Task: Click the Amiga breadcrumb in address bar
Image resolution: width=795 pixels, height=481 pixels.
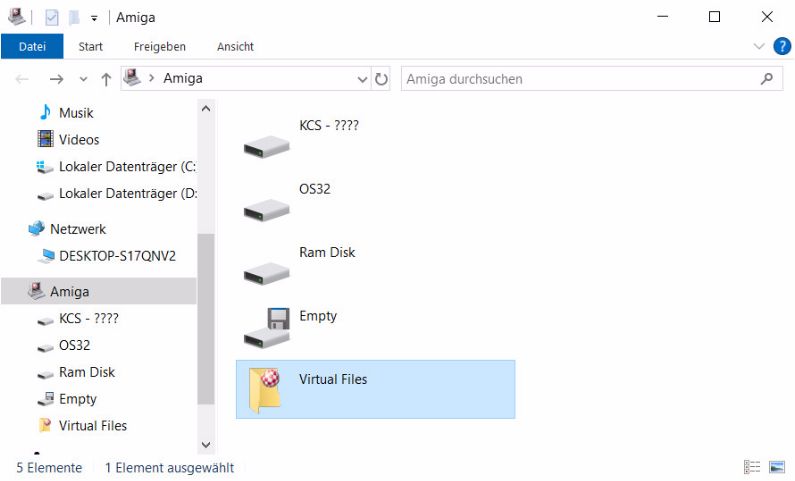Action: click(183, 79)
